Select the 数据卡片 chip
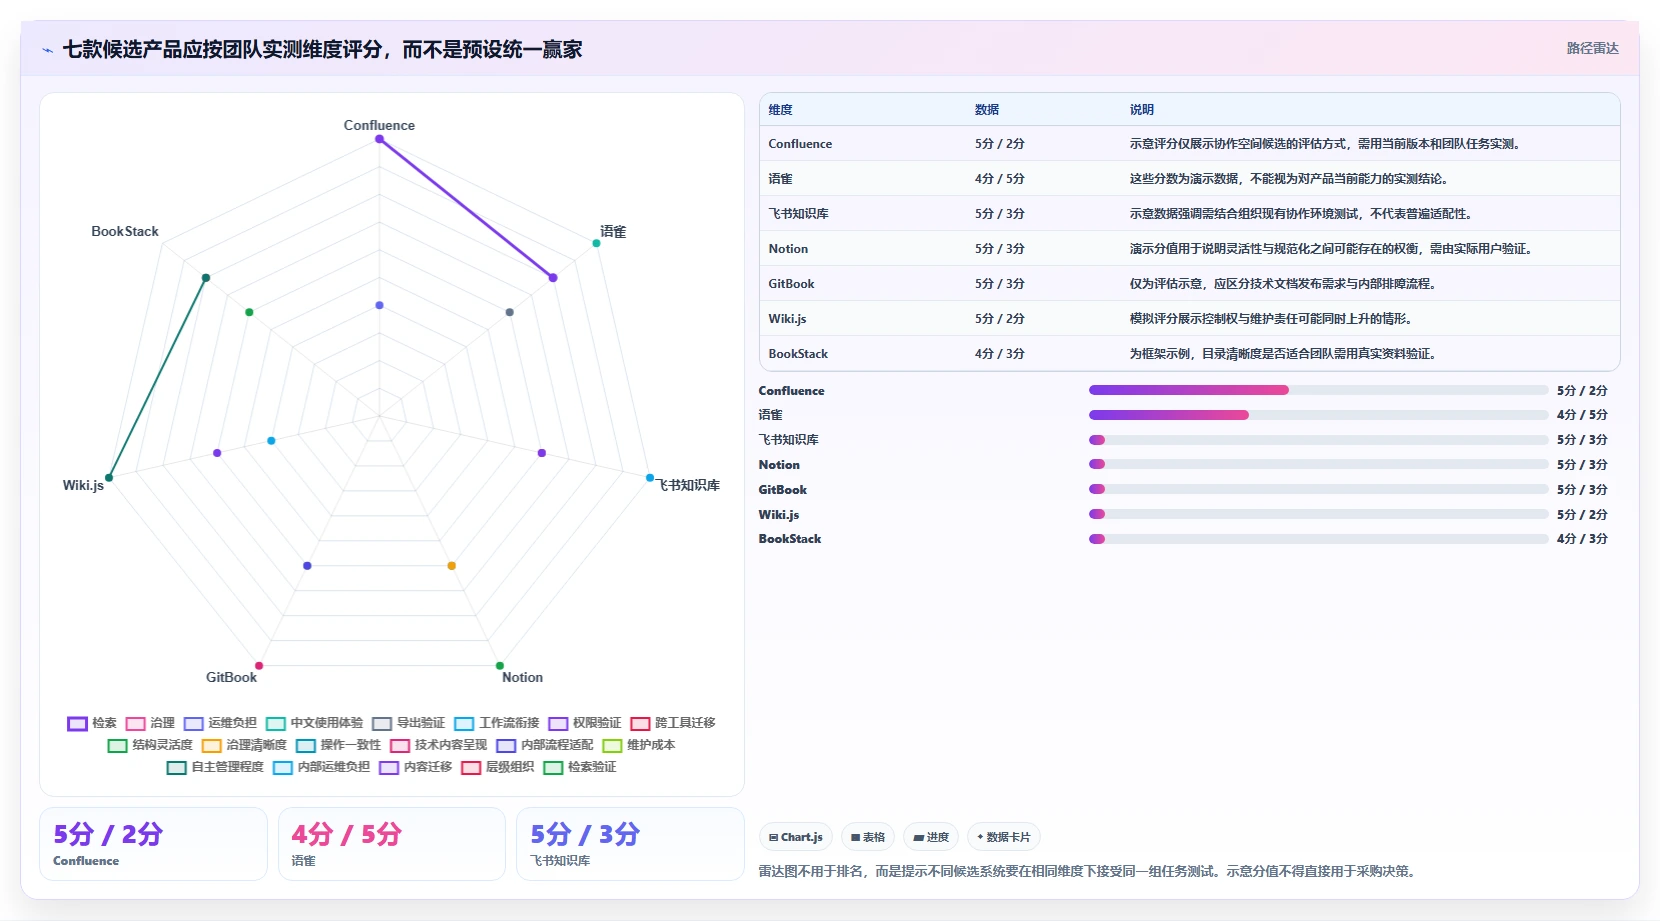 coord(1004,837)
